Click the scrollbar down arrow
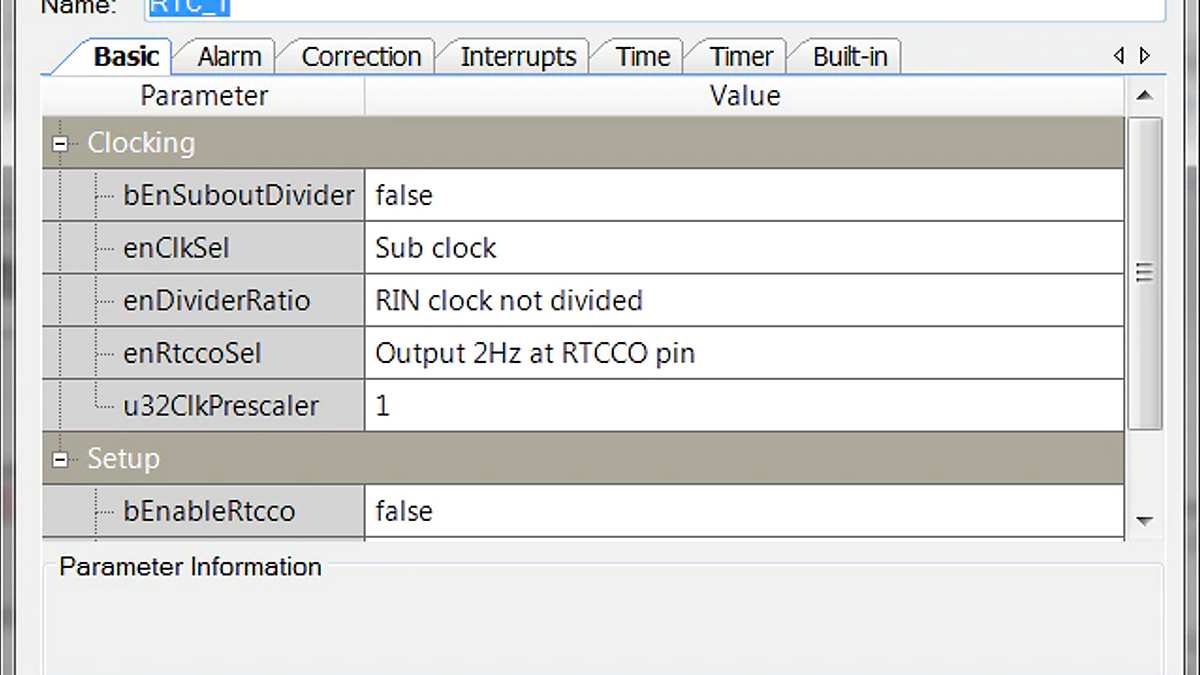This screenshot has height=675, width=1200. [1143, 521]
